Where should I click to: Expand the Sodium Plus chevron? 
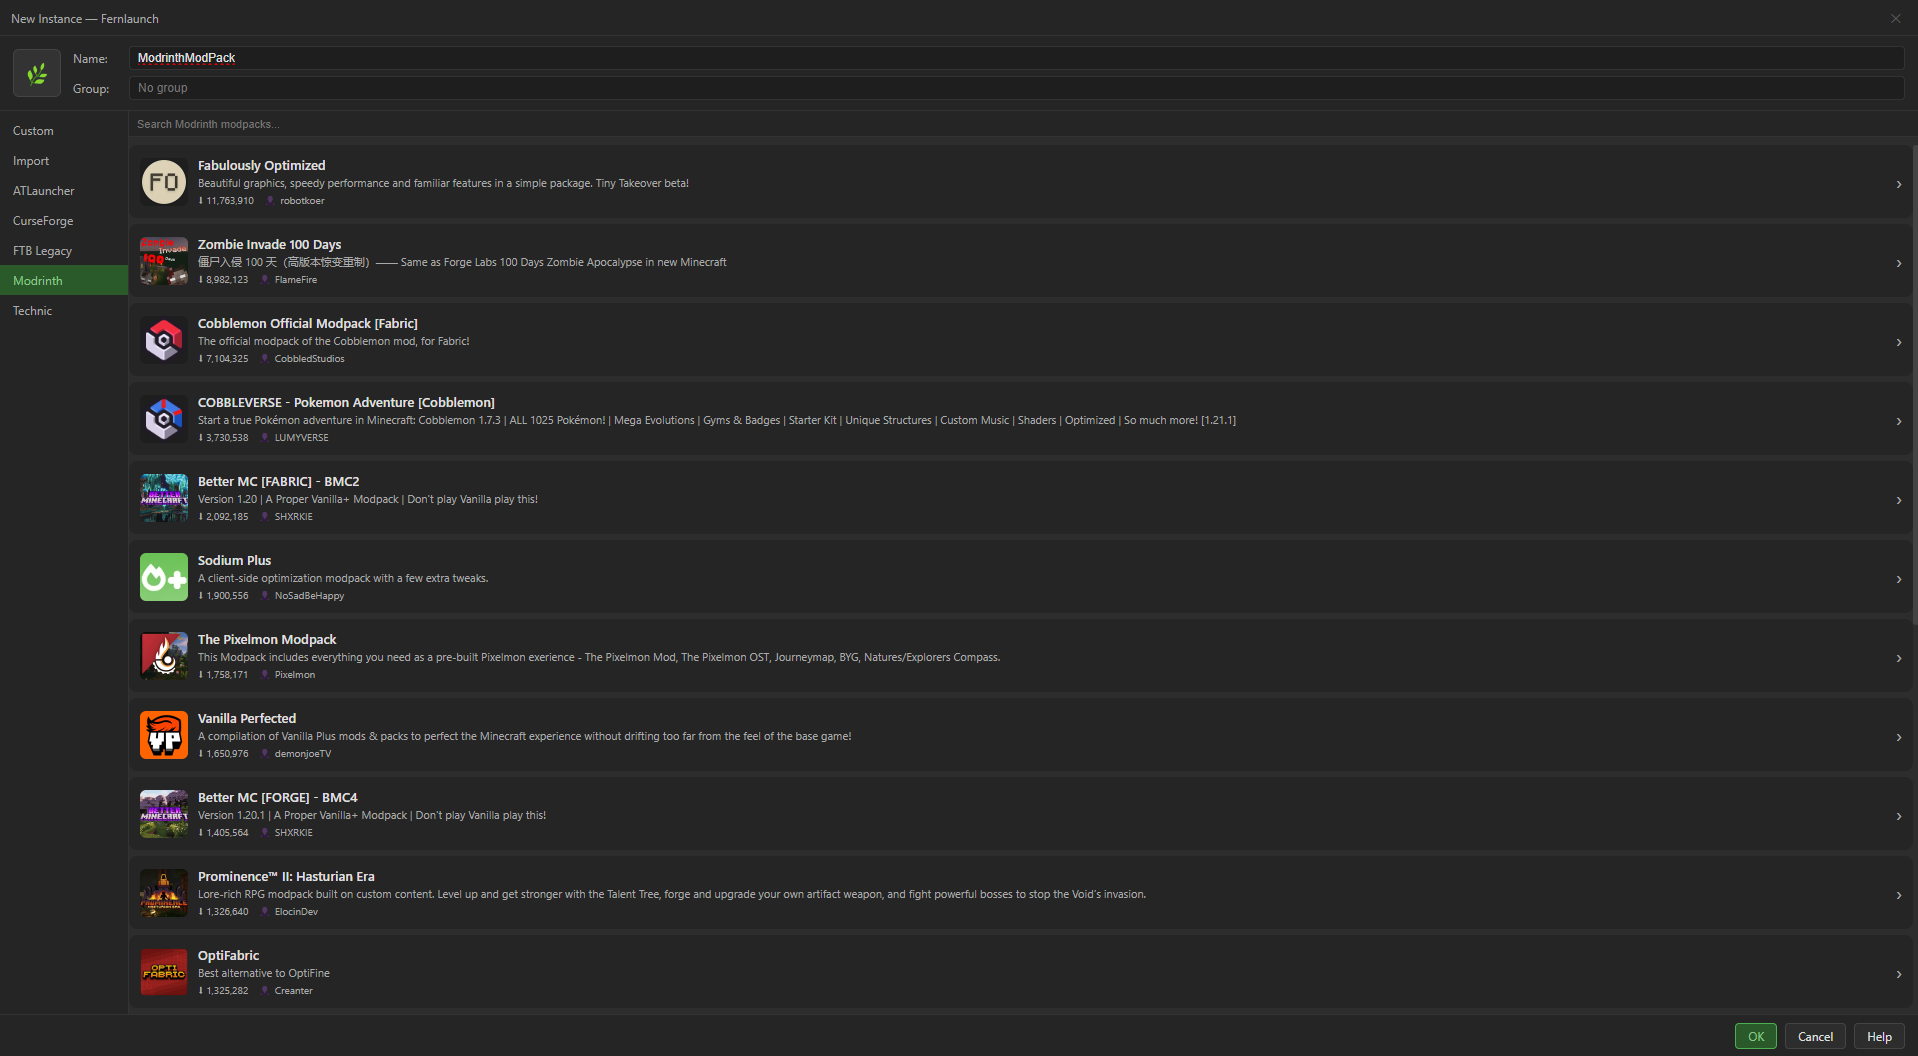point(1898,579)
